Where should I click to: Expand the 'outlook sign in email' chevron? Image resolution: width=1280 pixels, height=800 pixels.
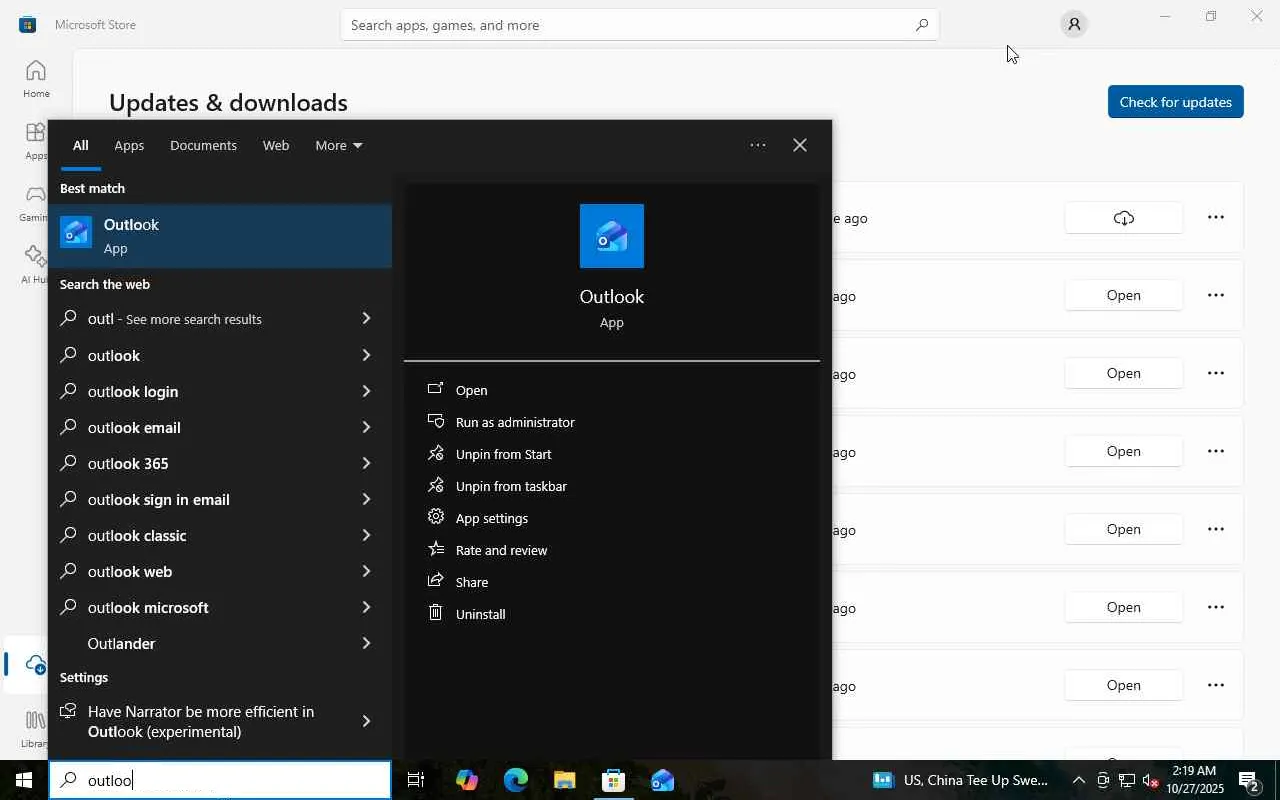[366, 499]
